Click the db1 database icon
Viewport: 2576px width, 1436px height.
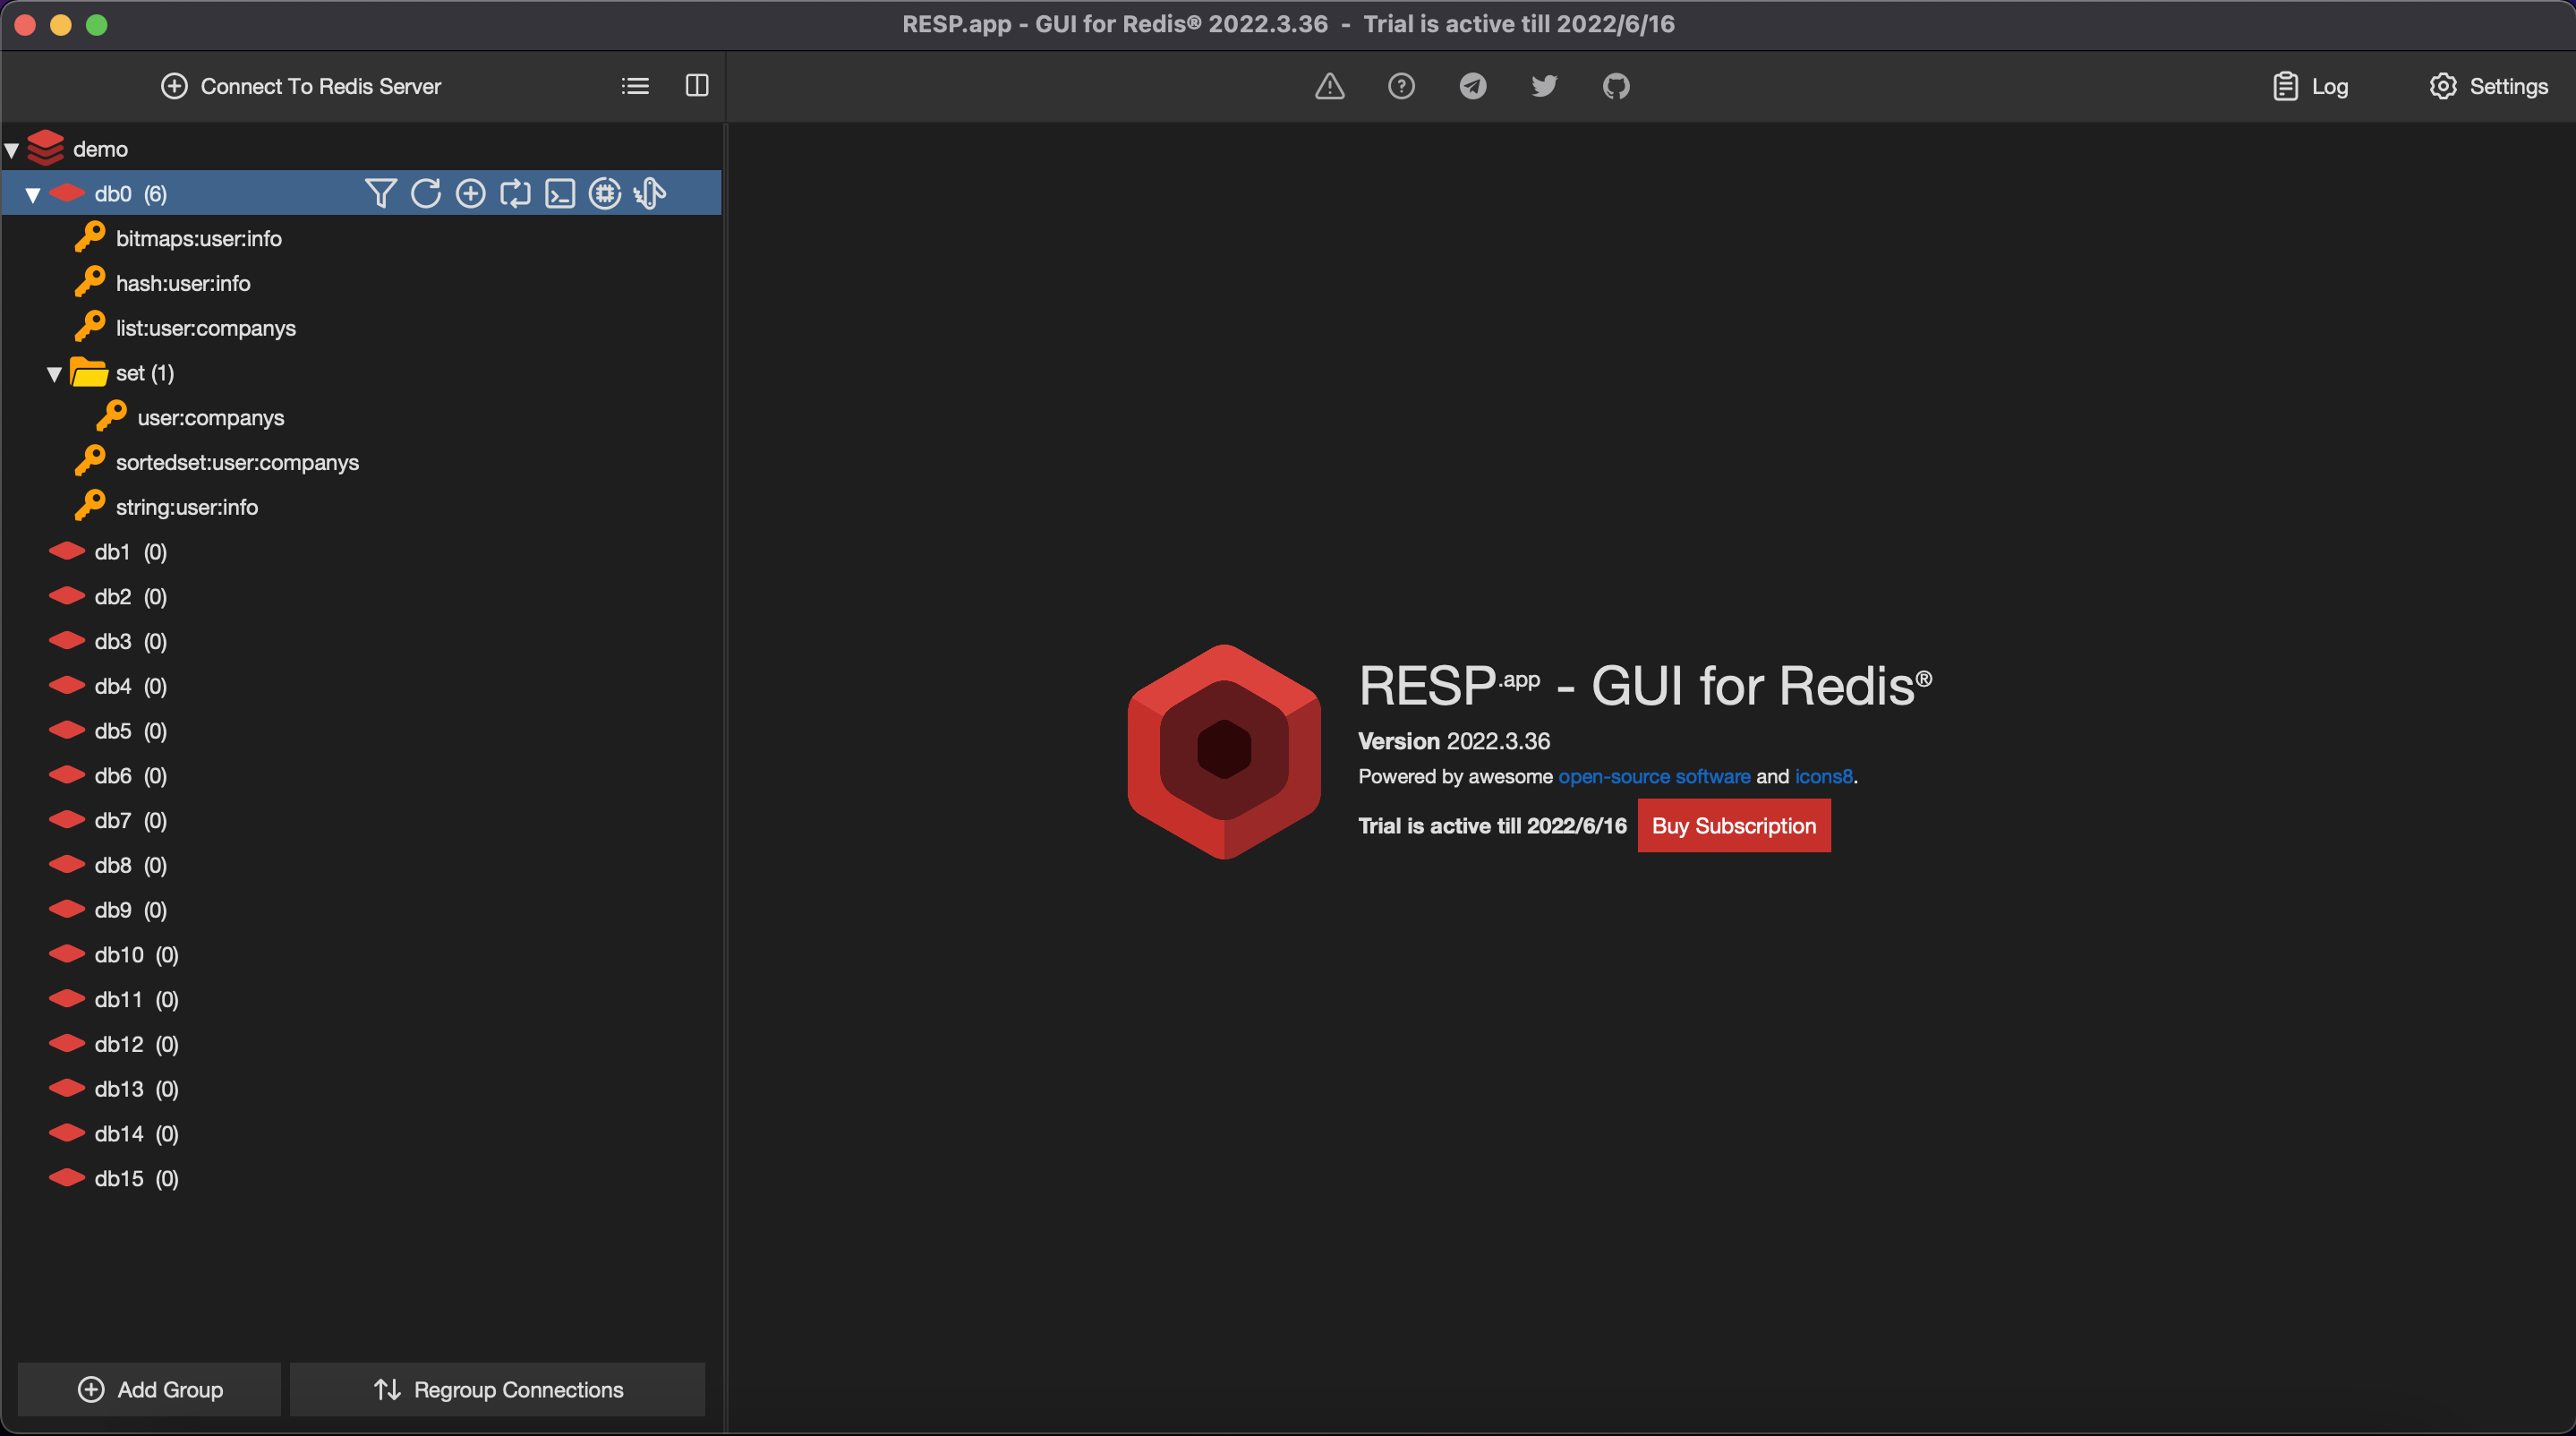point(67,551)
